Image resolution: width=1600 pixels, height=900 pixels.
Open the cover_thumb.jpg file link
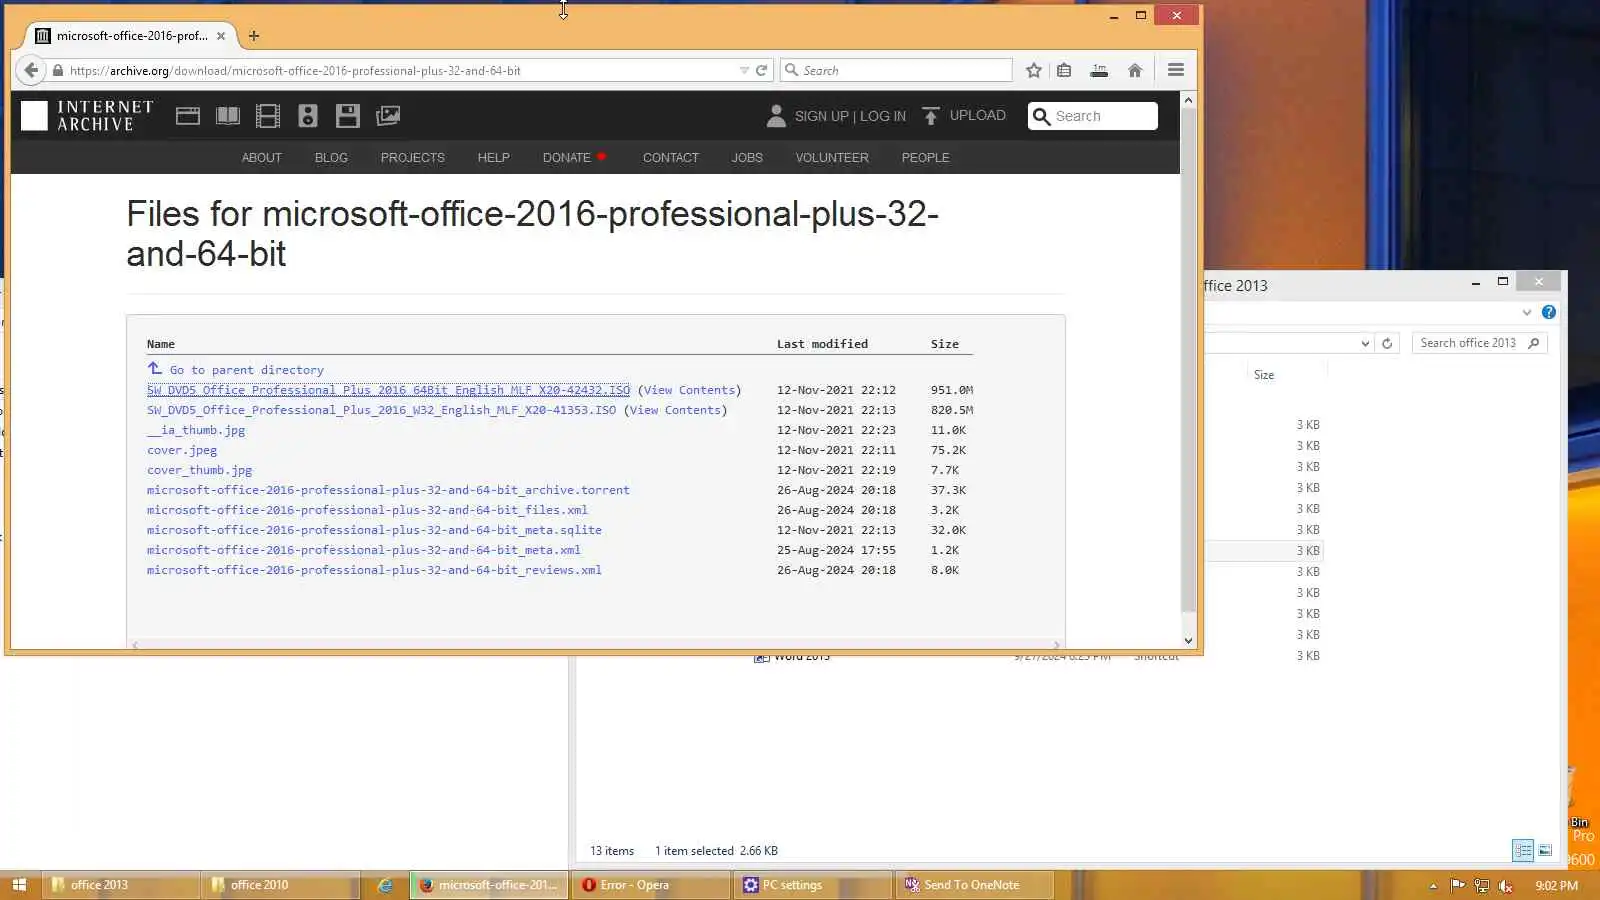pos(200,470)
